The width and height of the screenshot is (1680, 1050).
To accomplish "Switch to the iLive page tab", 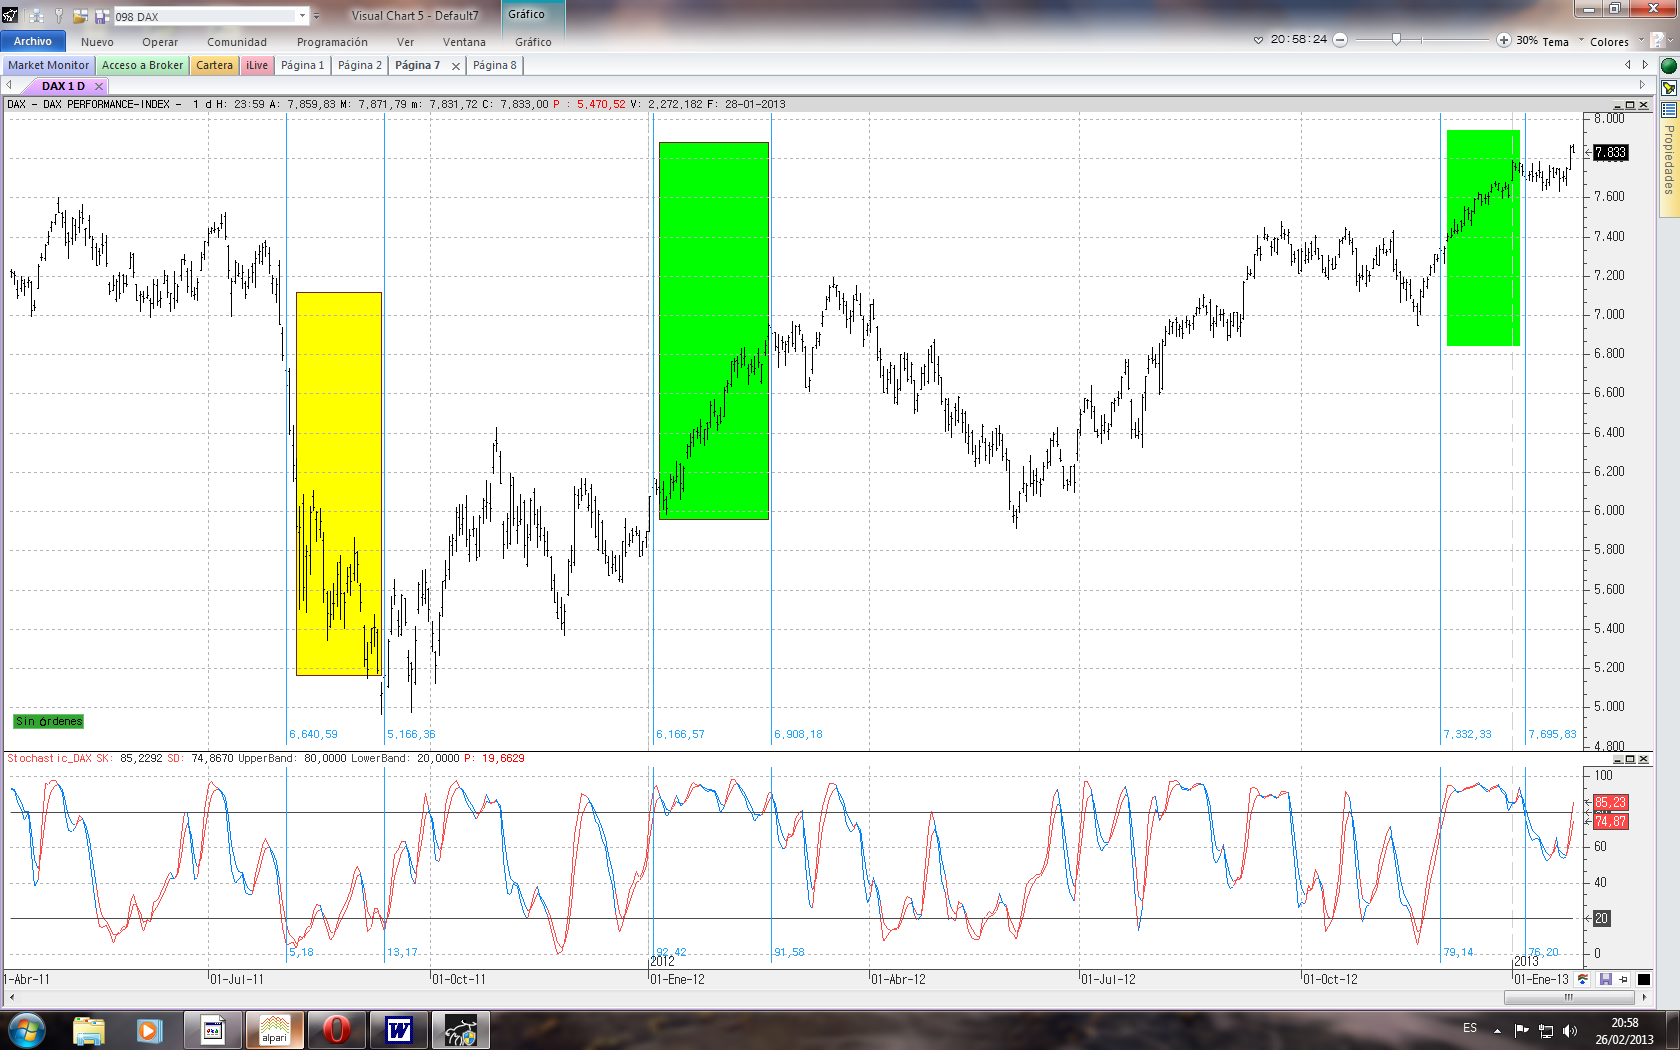I will click(257, 65).
